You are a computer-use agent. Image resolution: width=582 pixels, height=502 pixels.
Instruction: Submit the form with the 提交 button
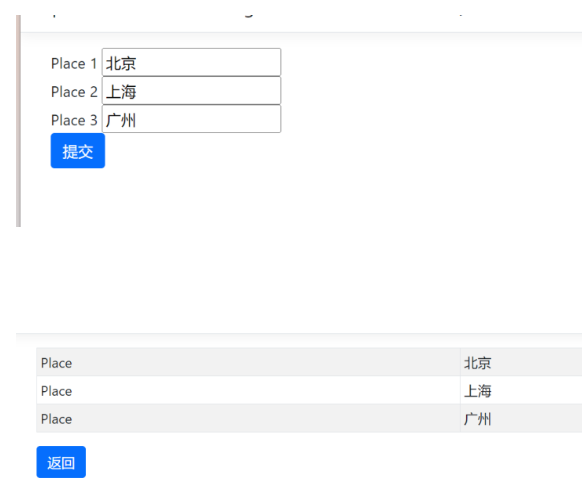click(x=78, y=151)
